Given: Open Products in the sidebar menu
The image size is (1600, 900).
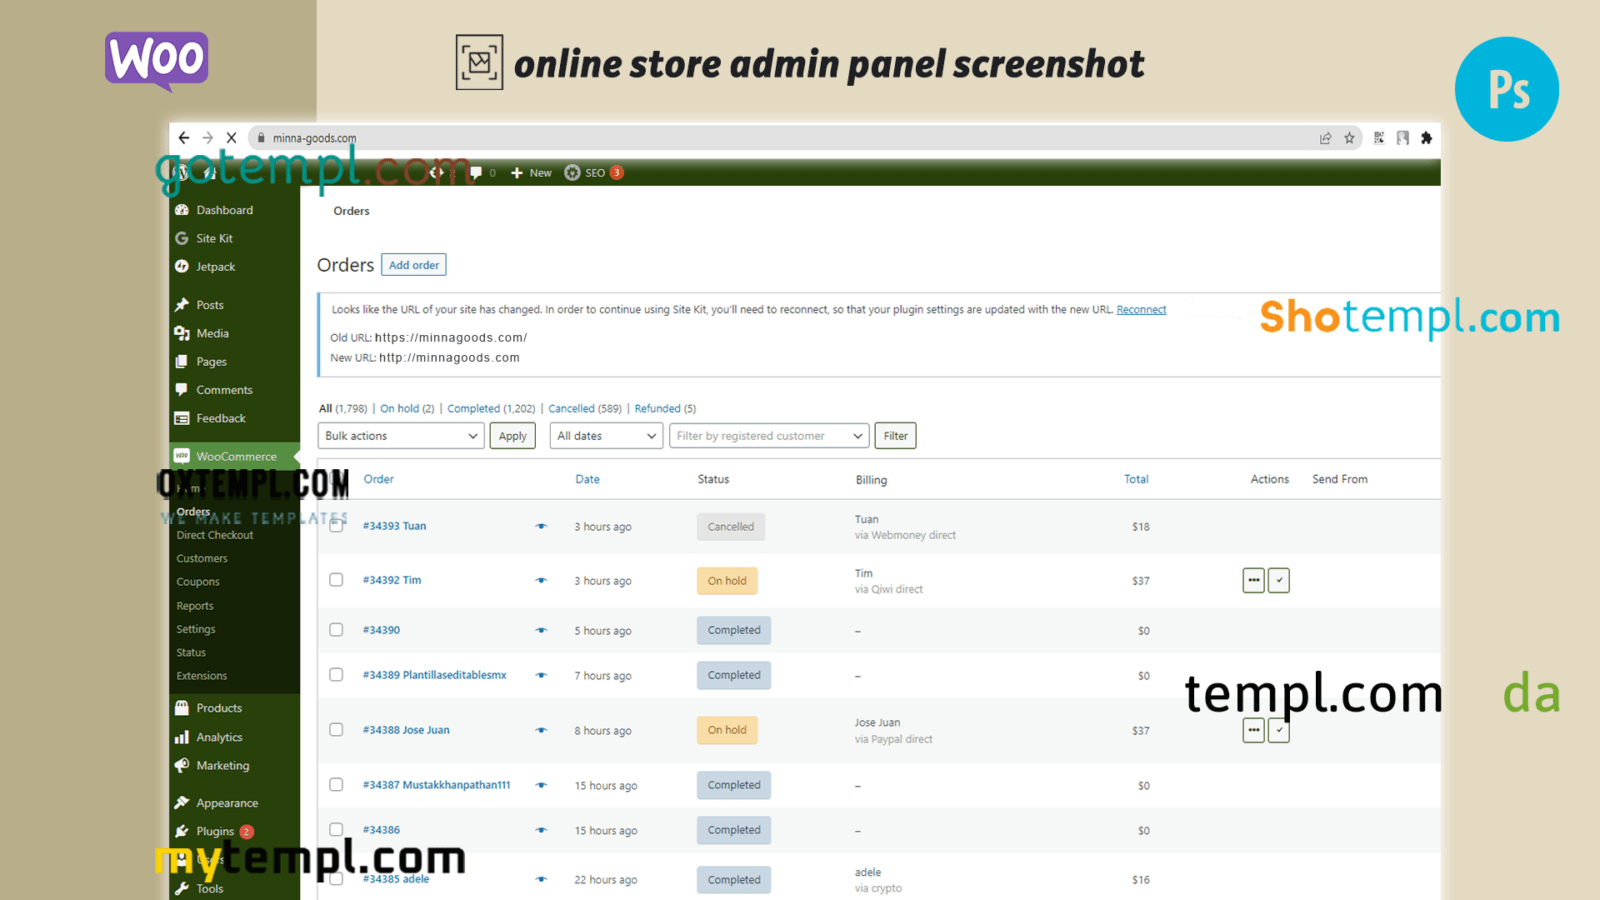Looking at the screenshot, I should point(219,708).
